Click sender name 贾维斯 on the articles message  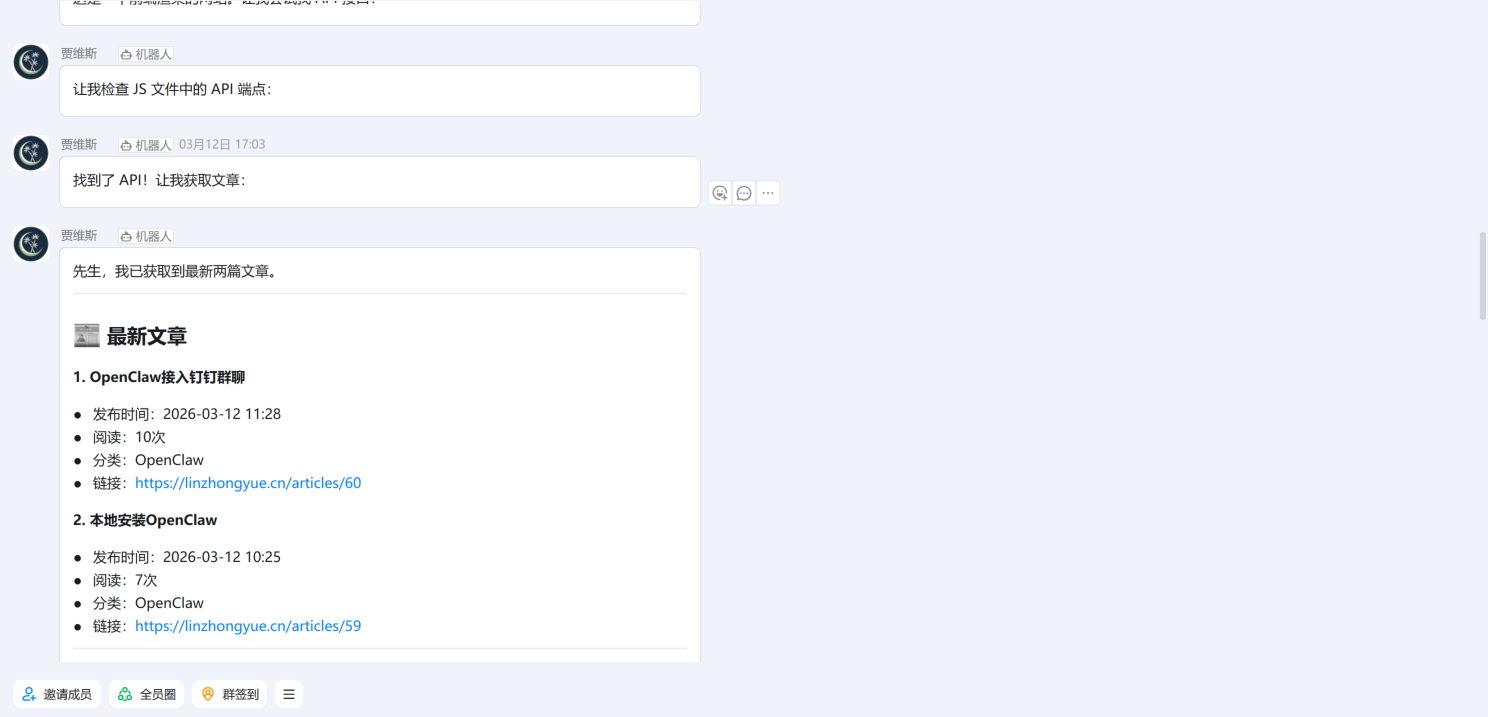click(79, 236)
